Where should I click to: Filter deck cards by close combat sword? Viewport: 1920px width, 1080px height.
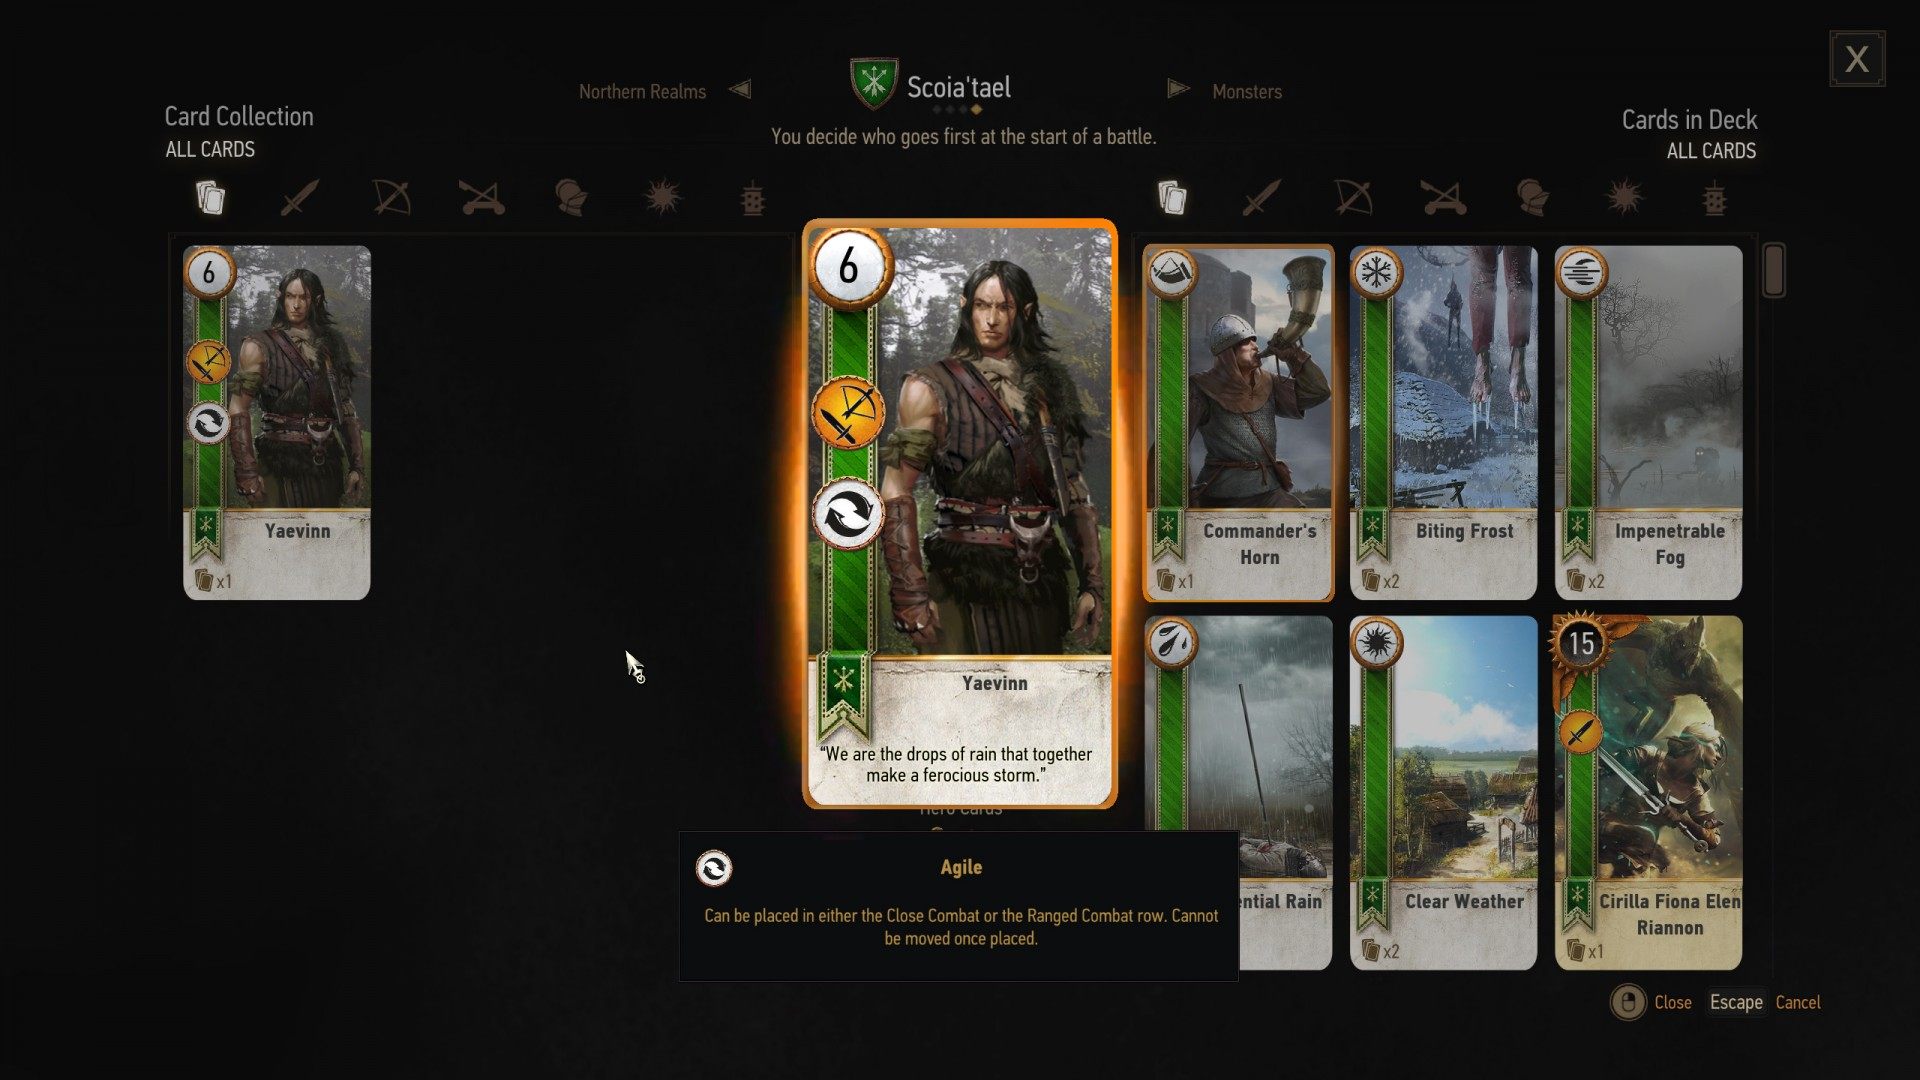click(1261, 198)
